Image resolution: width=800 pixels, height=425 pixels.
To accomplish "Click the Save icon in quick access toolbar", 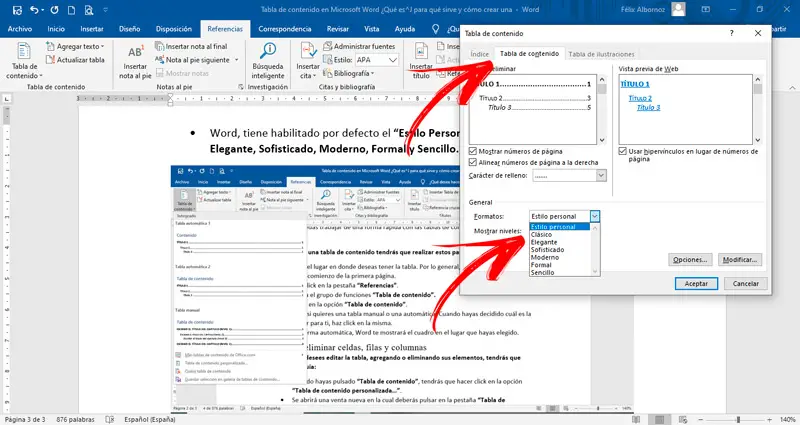I will pyautogui.click(x=17, y=10).
